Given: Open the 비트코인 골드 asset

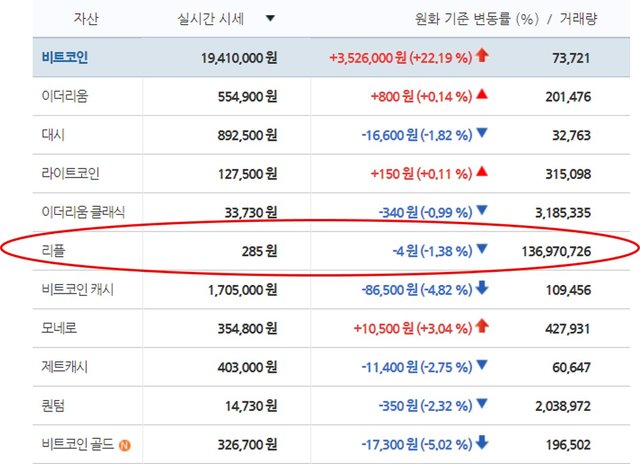Looking at the screenshot, I should 78,444.
